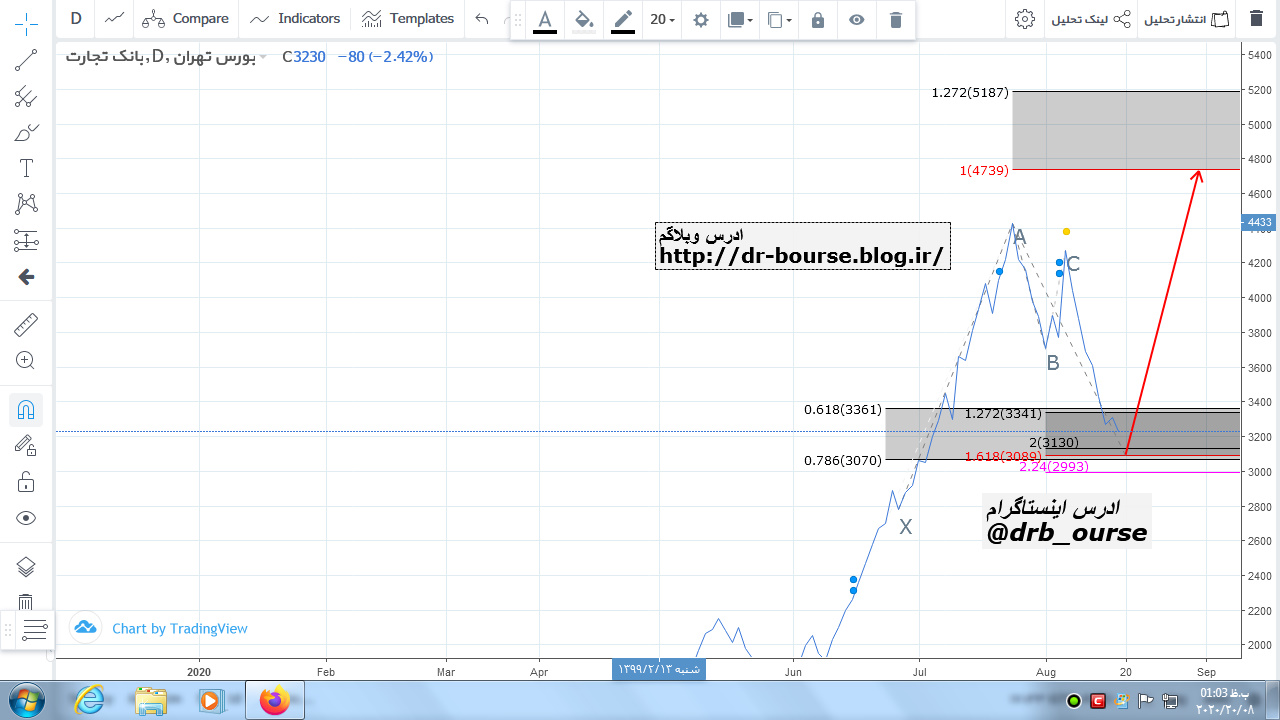The image size is (1280, 720).
Task: Change the text color swatch
Action: pyautogui.click(x=545, y=20)
